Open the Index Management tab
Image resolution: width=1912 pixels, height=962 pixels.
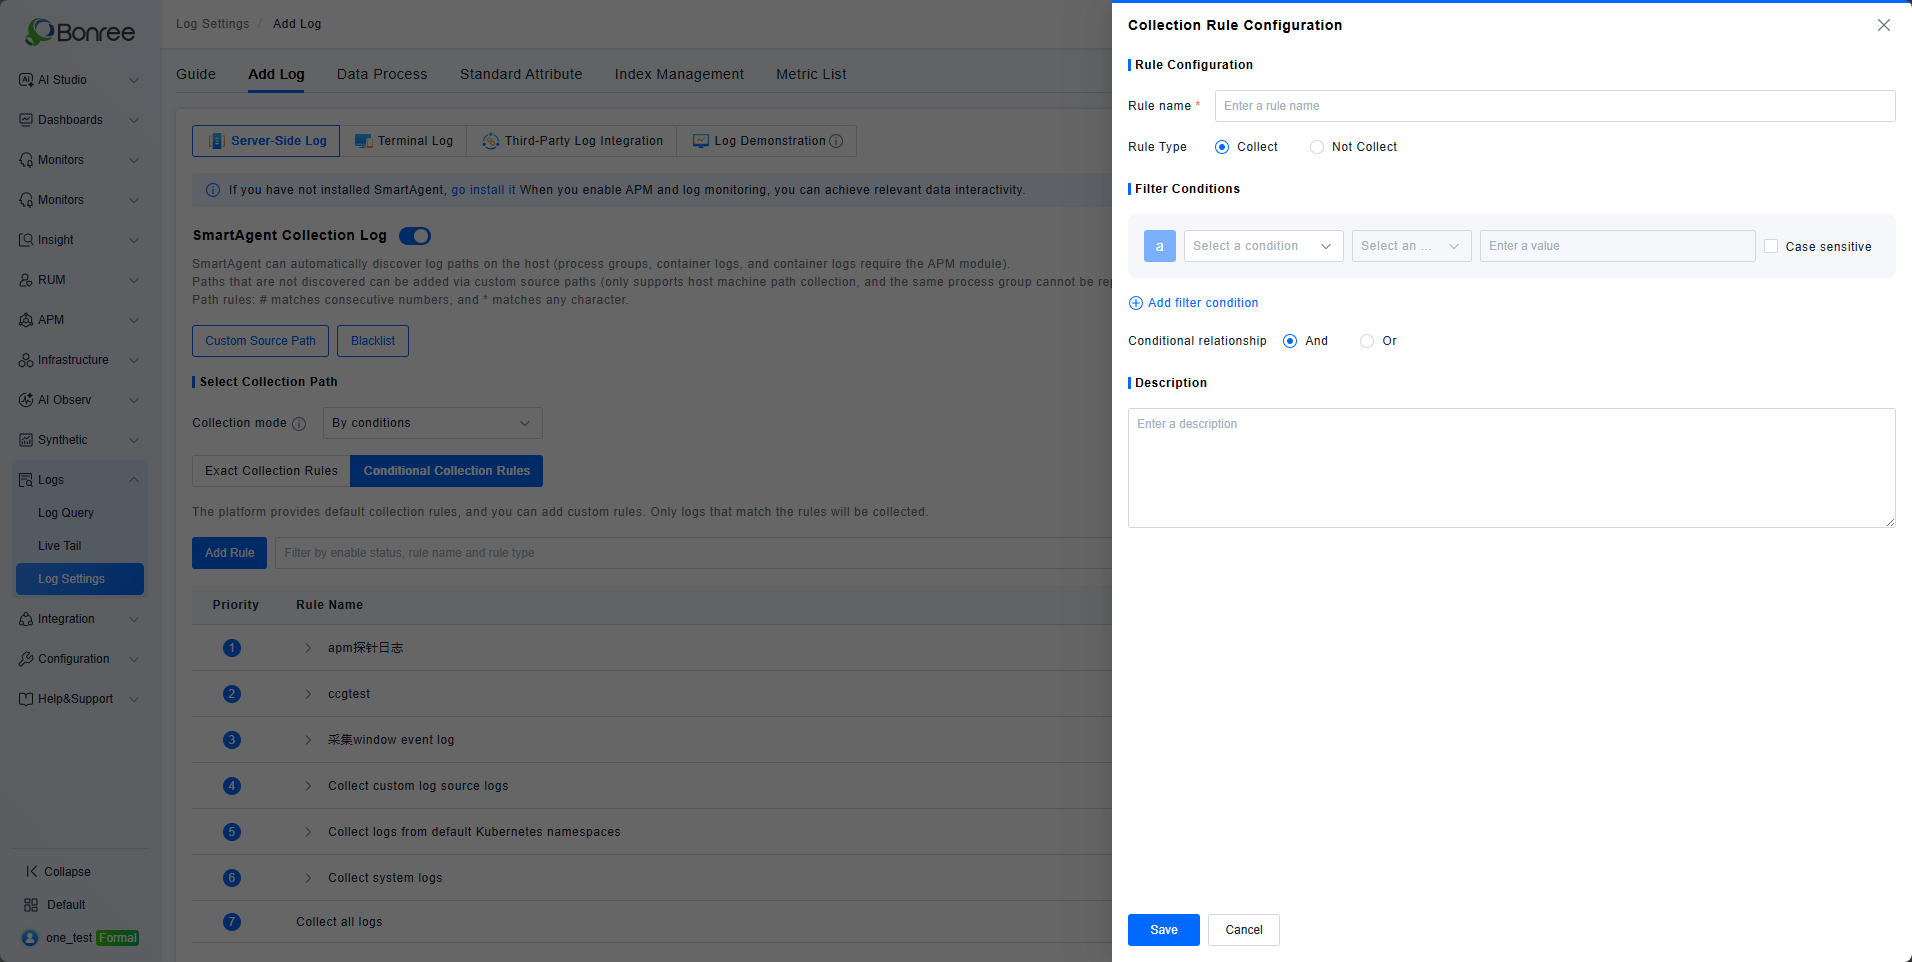pos(679,74)
